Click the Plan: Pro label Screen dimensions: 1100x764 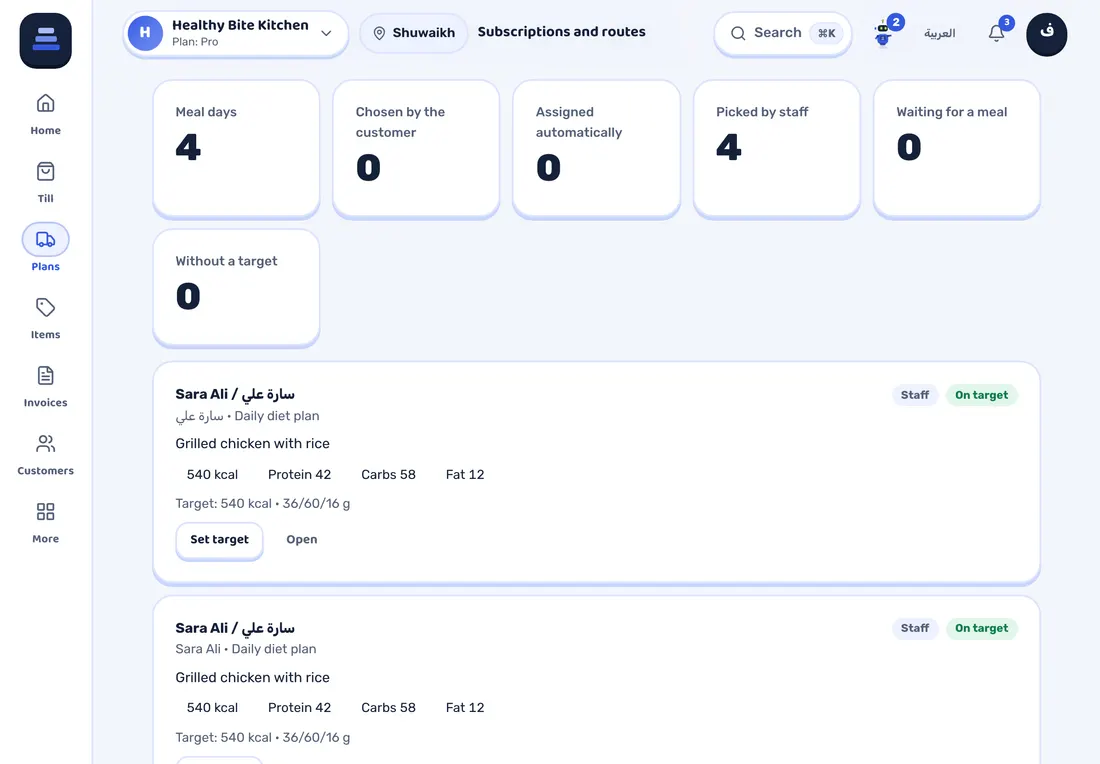coord(195,42)
